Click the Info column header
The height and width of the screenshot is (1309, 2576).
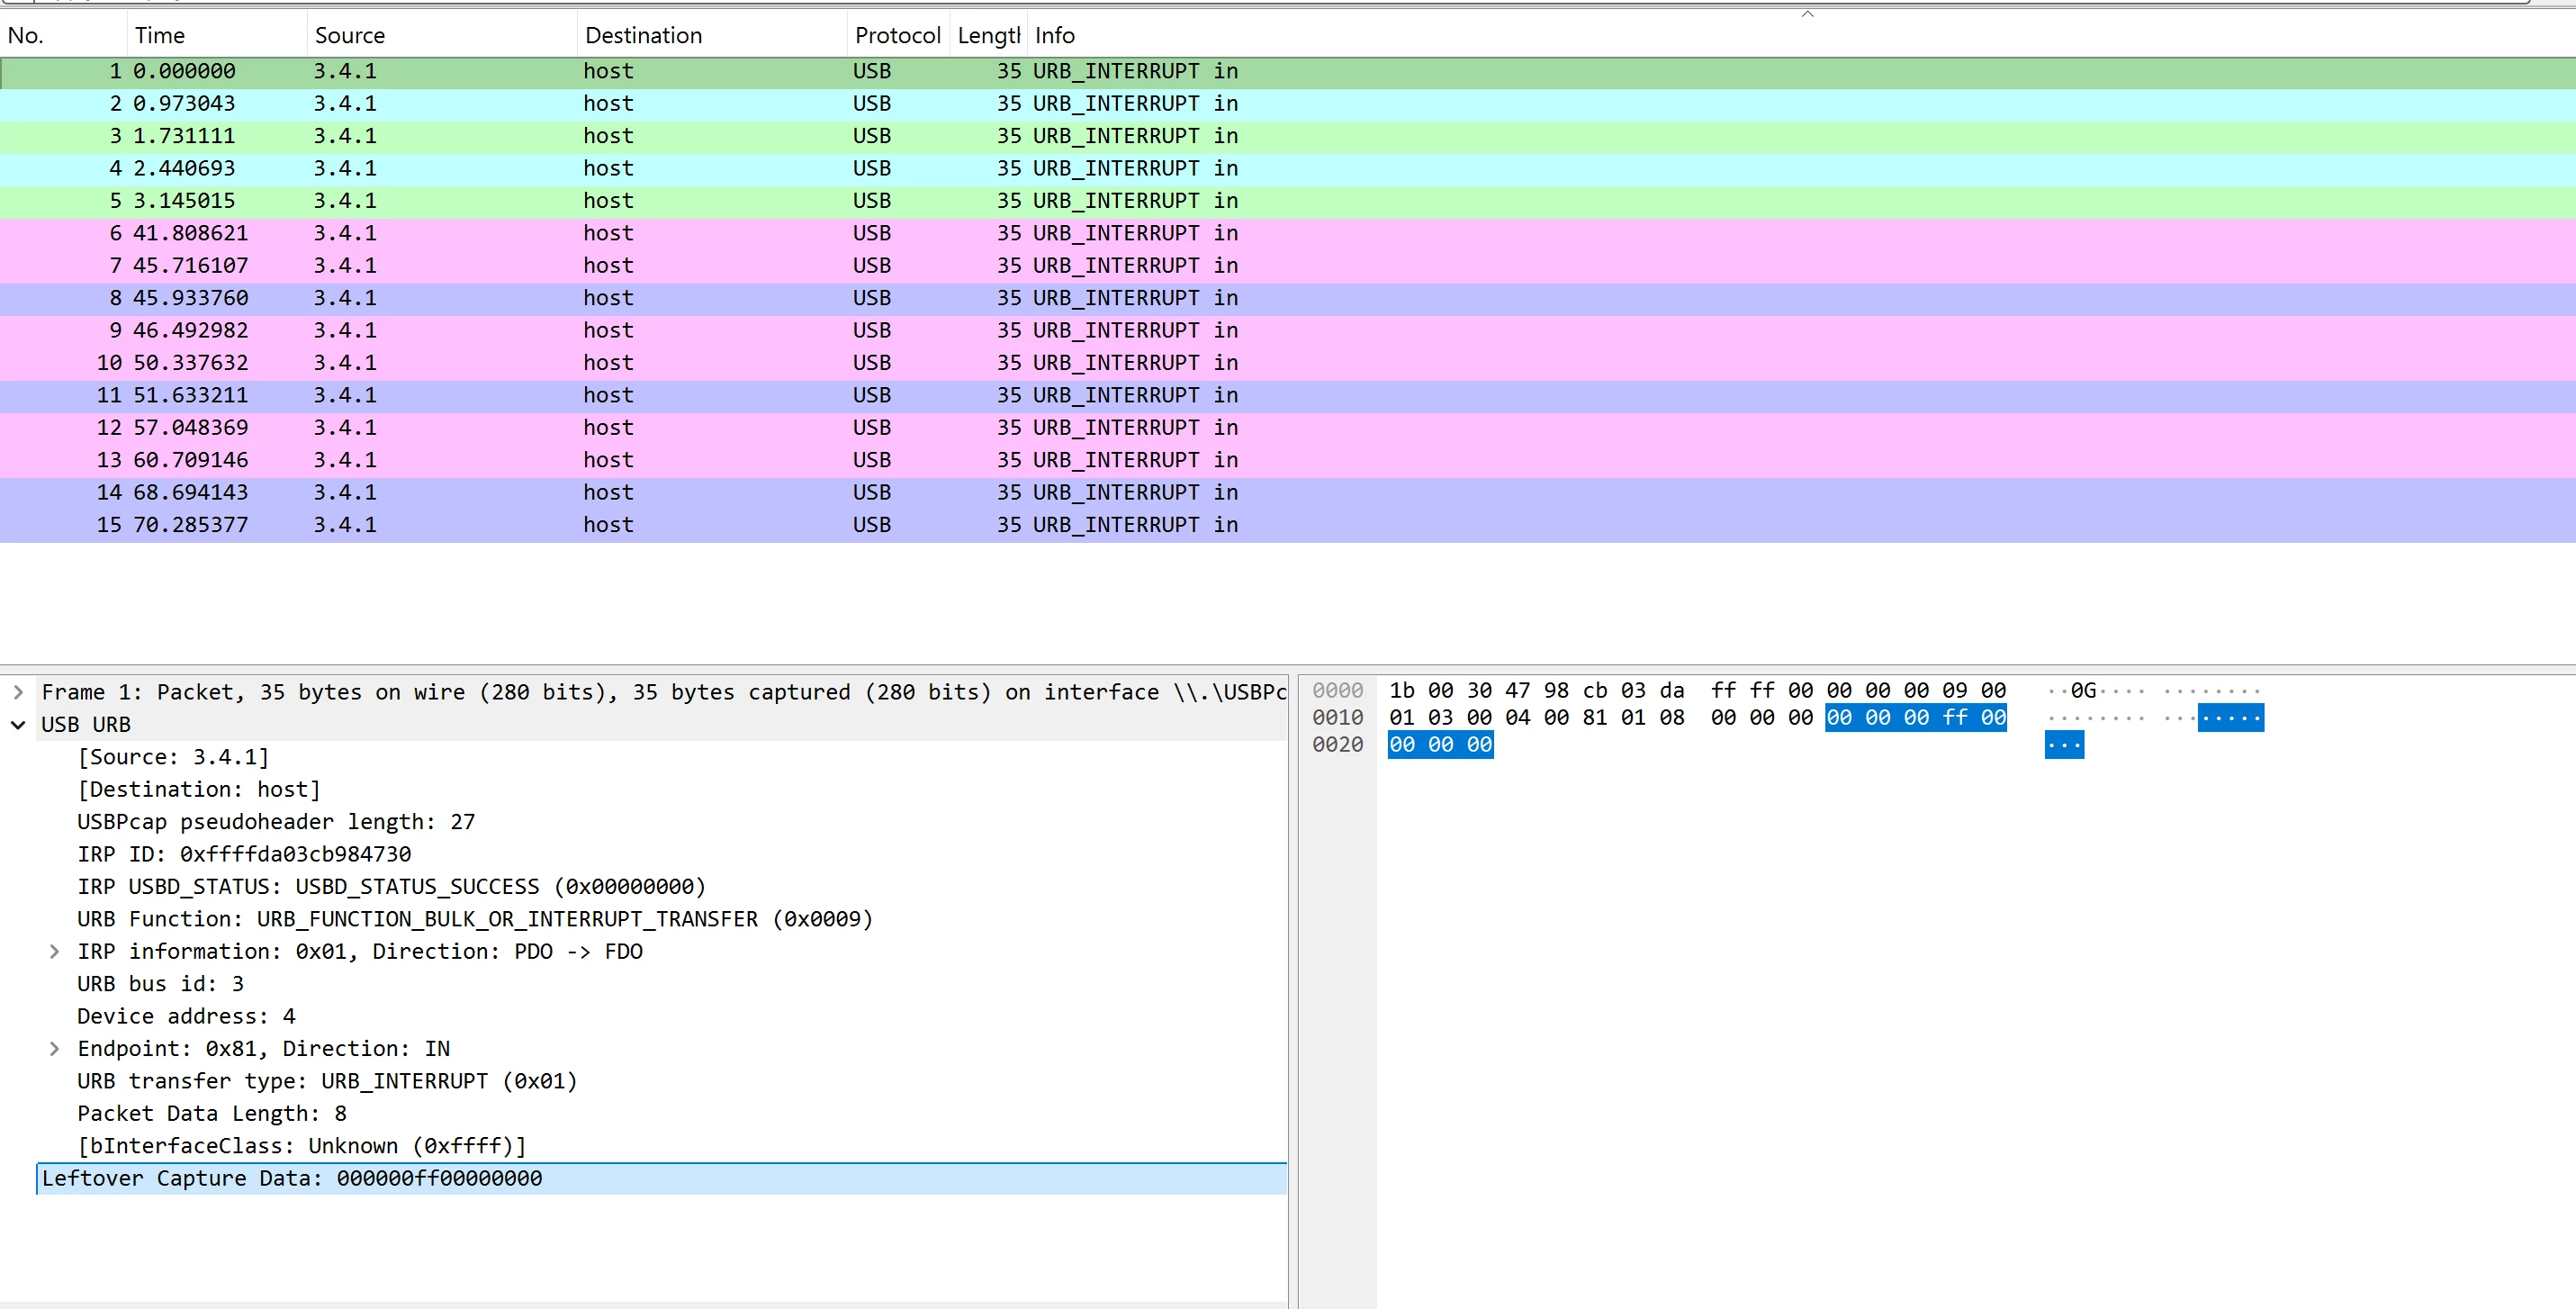tap(1054, 36)
